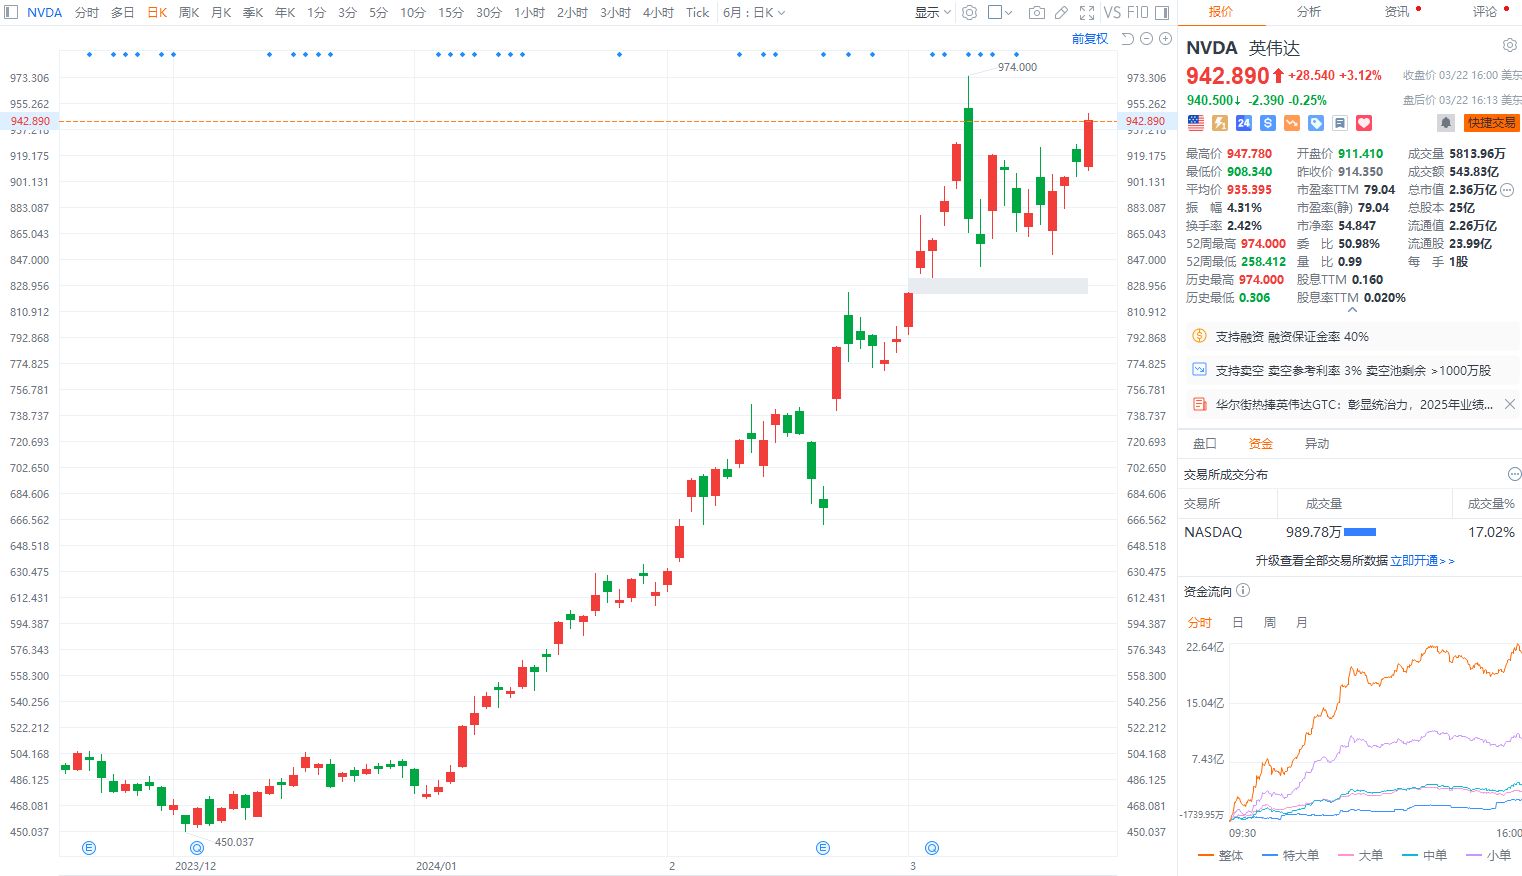Click the market cap more icon
The height and width of the screenshot is (876, 1522).
(1507, 189)
